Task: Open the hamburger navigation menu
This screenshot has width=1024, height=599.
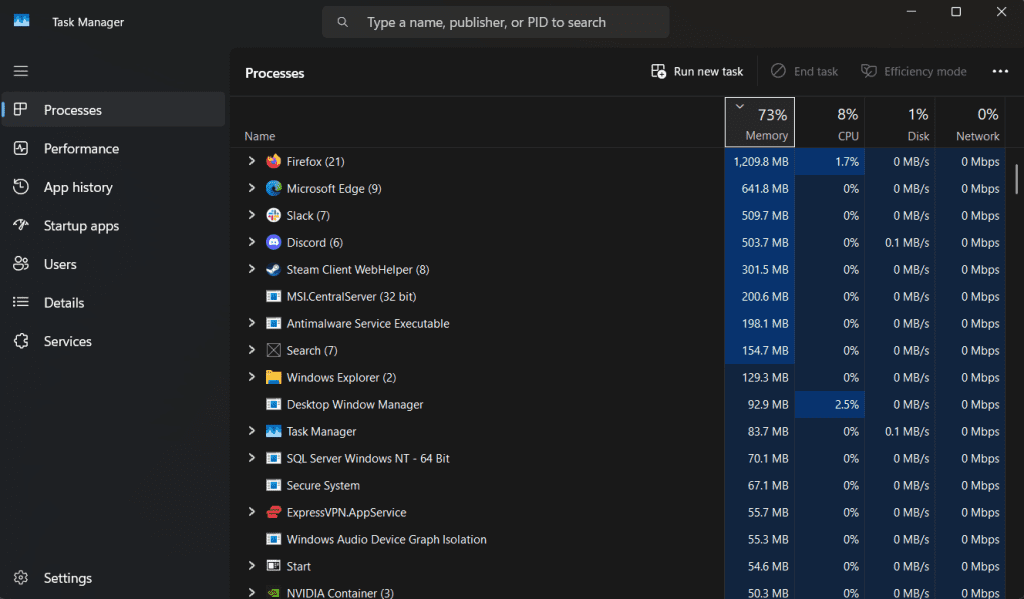Action: [x=20, y=71]
